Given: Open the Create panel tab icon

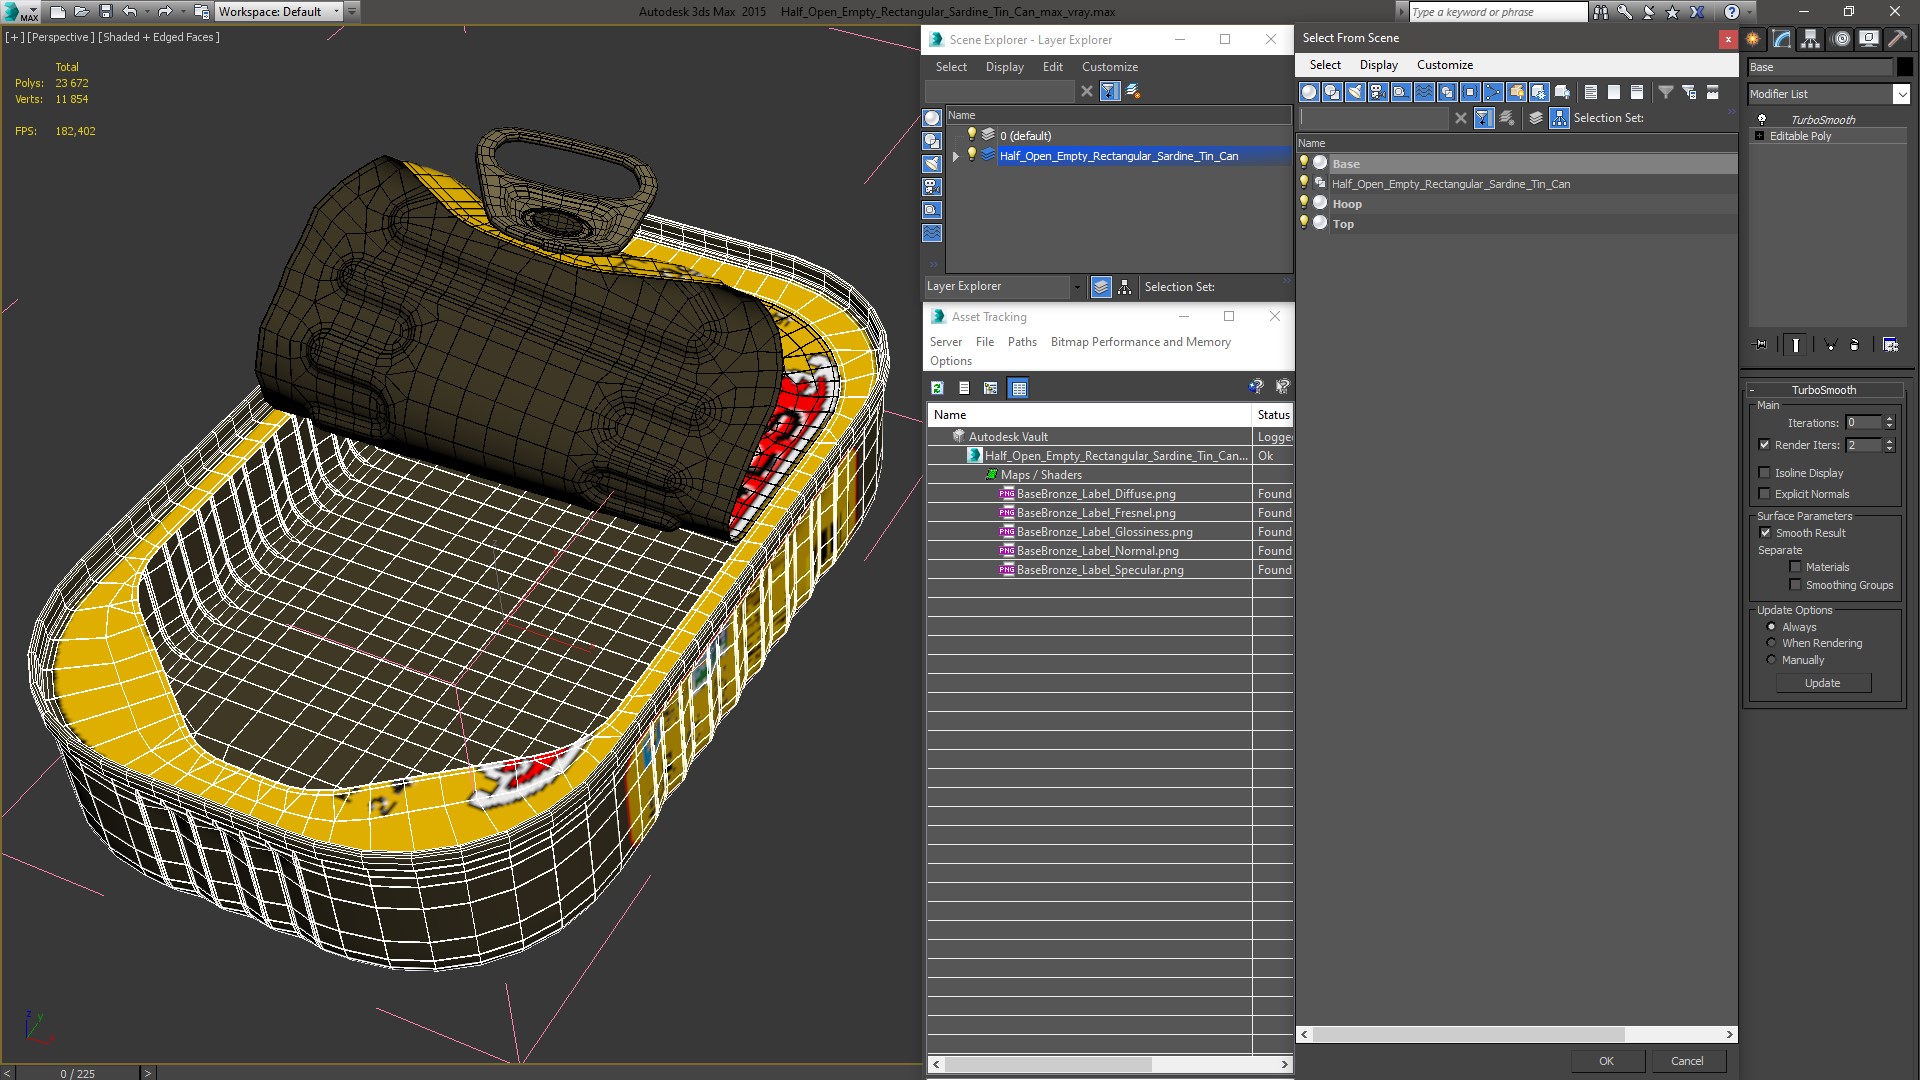Looking at the screenshot, I should (x=1753, y=39).
